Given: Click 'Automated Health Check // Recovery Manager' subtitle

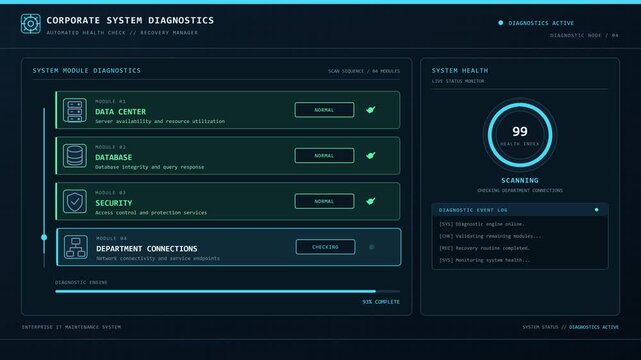Looking at the screenshot, I should 122,33.
